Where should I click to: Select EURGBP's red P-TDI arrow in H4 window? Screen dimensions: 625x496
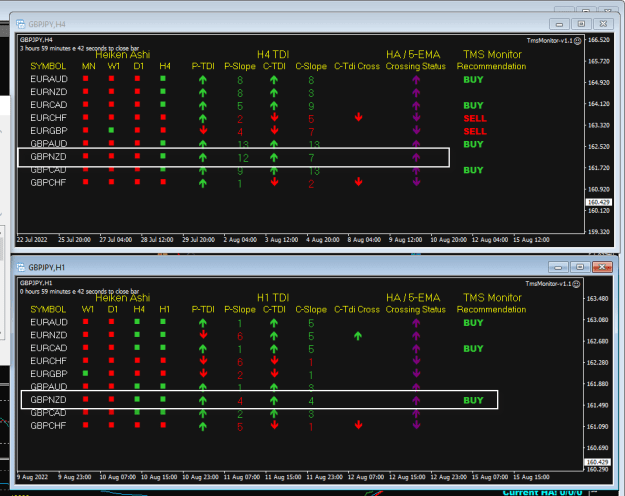pos(203,130)
